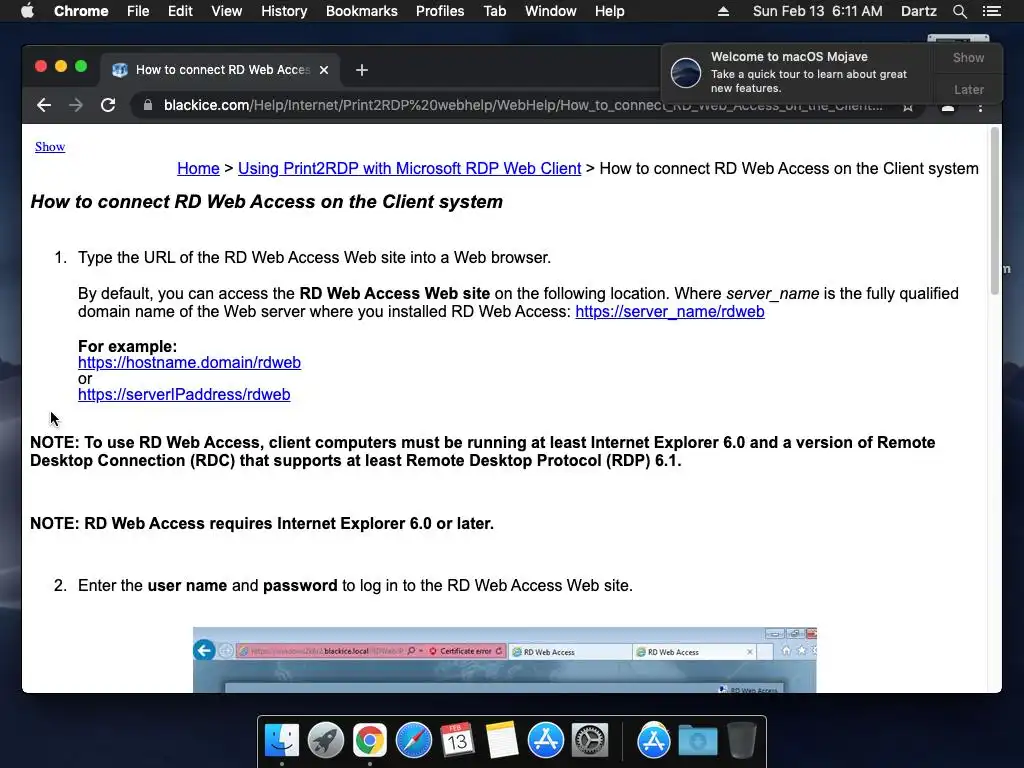Open the Chrome application menu
The image size is (1024, 768).
81,11
